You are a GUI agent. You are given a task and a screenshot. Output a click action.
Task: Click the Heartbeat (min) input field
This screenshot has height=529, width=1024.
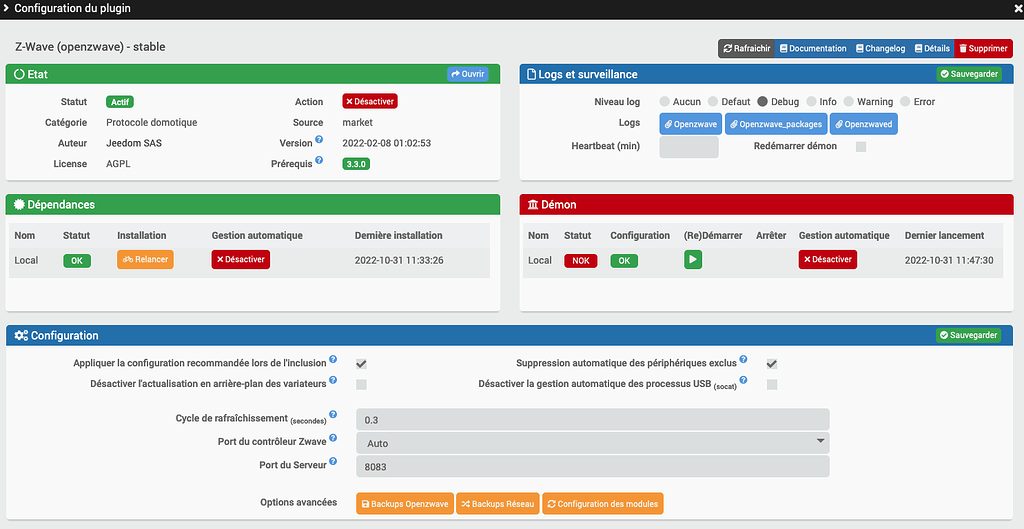coord(688,147)
